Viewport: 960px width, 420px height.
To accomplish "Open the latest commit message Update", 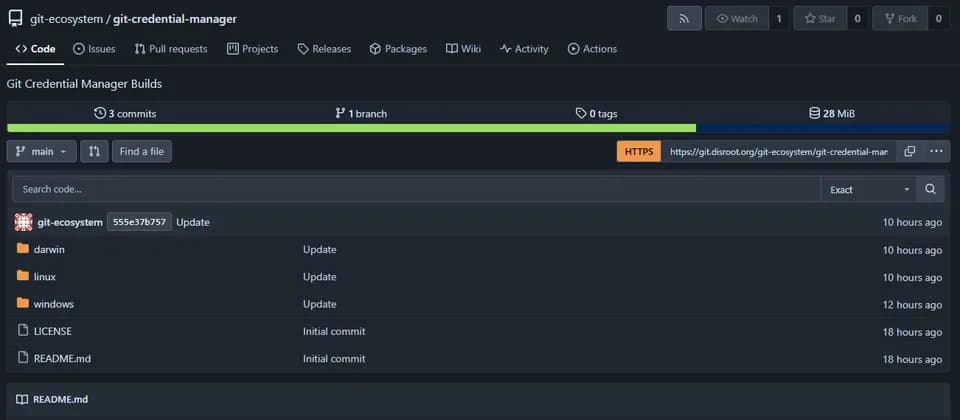I will [x=193, y=222].
